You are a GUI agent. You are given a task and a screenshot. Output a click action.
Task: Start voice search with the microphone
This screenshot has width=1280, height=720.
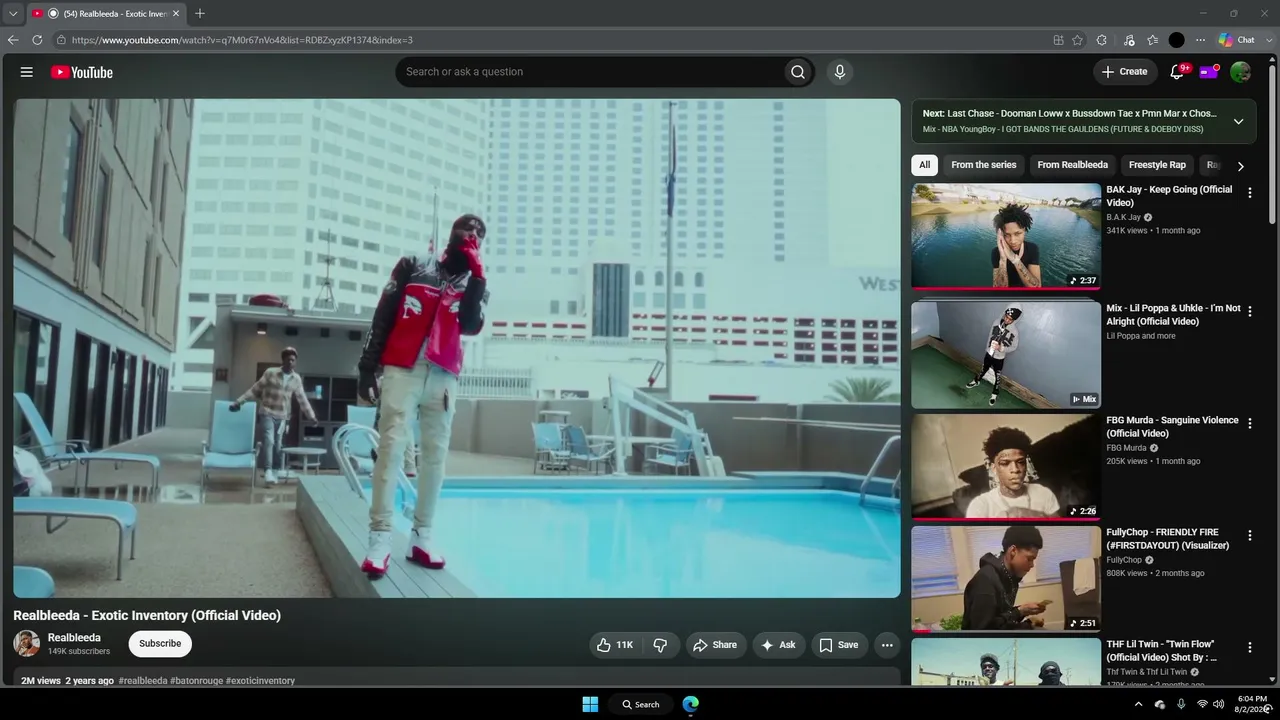(x=840, y=72)
